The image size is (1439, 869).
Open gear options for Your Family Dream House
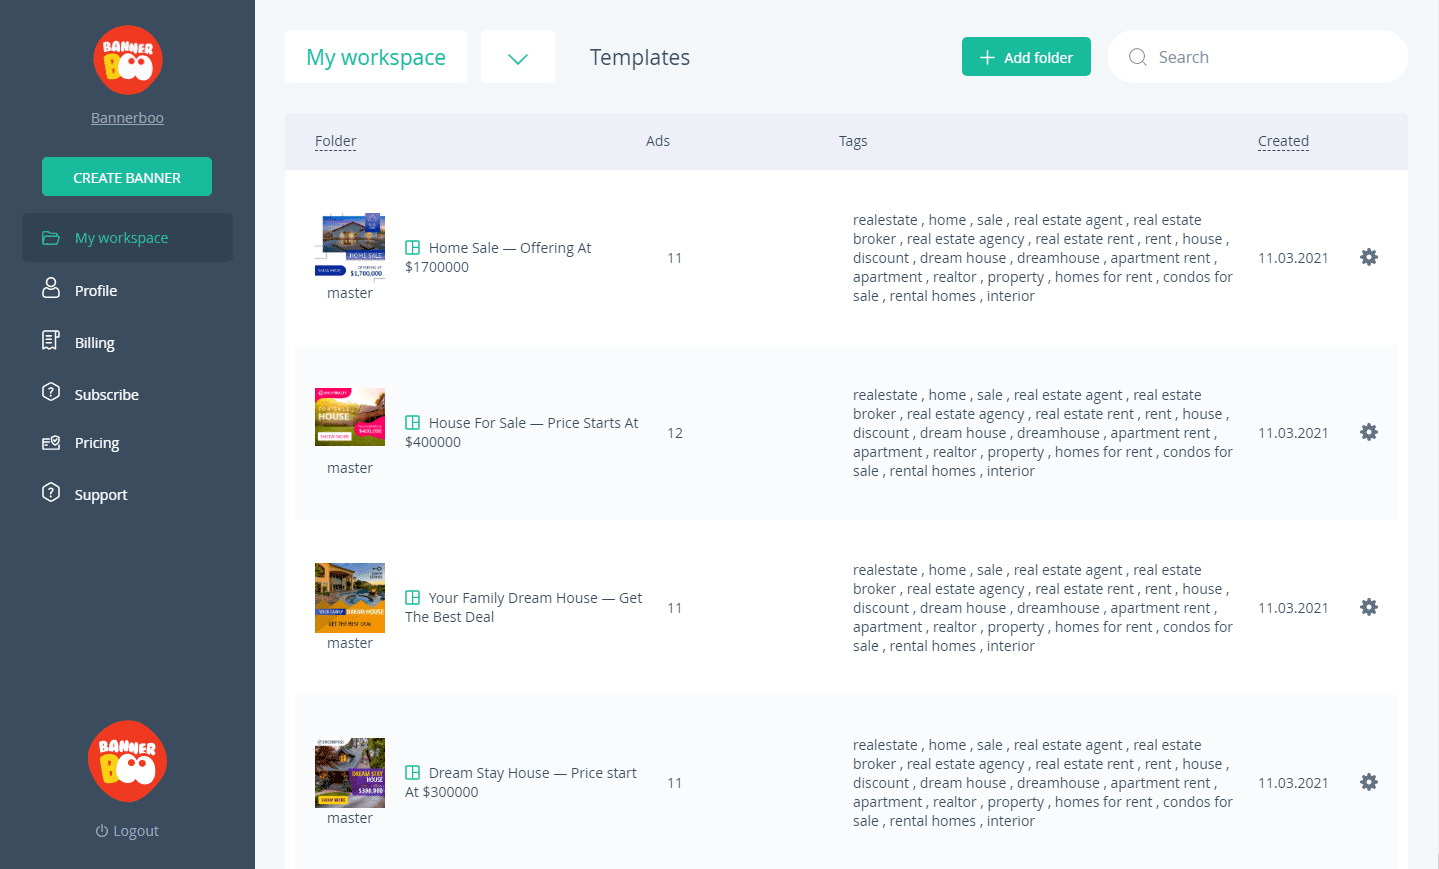1368,607
